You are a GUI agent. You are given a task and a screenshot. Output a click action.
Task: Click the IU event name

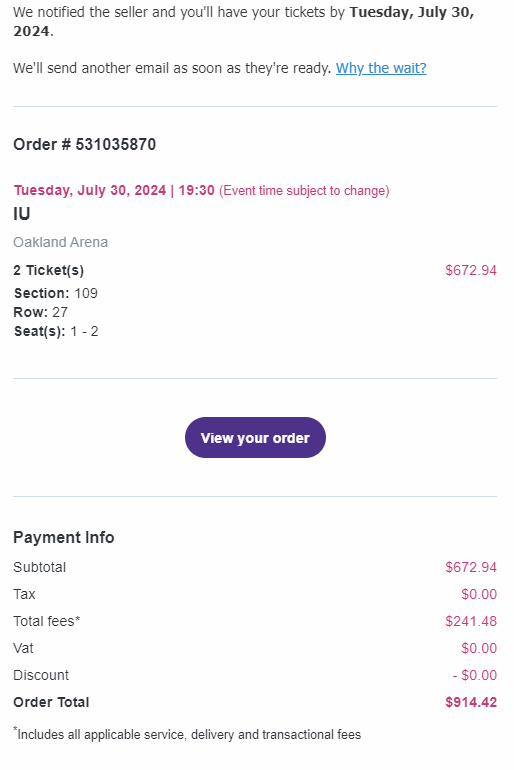pos(22,214)
